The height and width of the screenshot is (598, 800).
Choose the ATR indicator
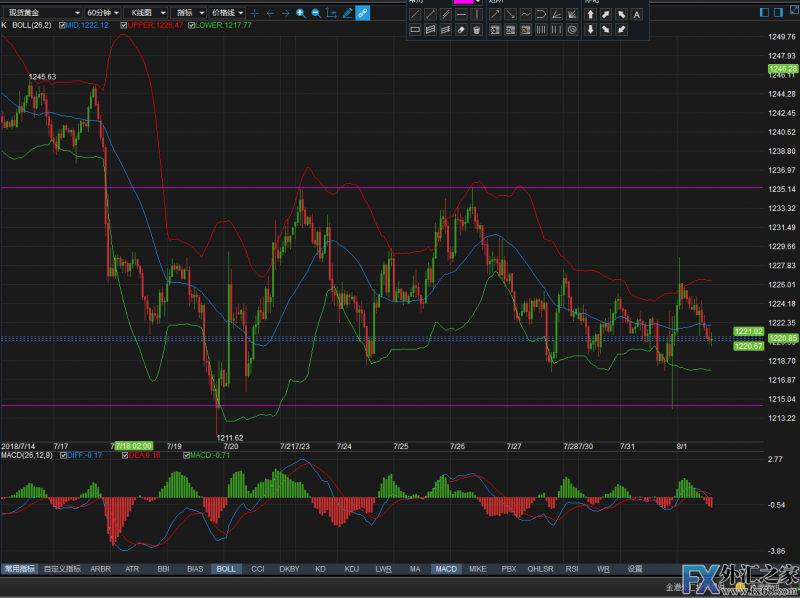132,568
